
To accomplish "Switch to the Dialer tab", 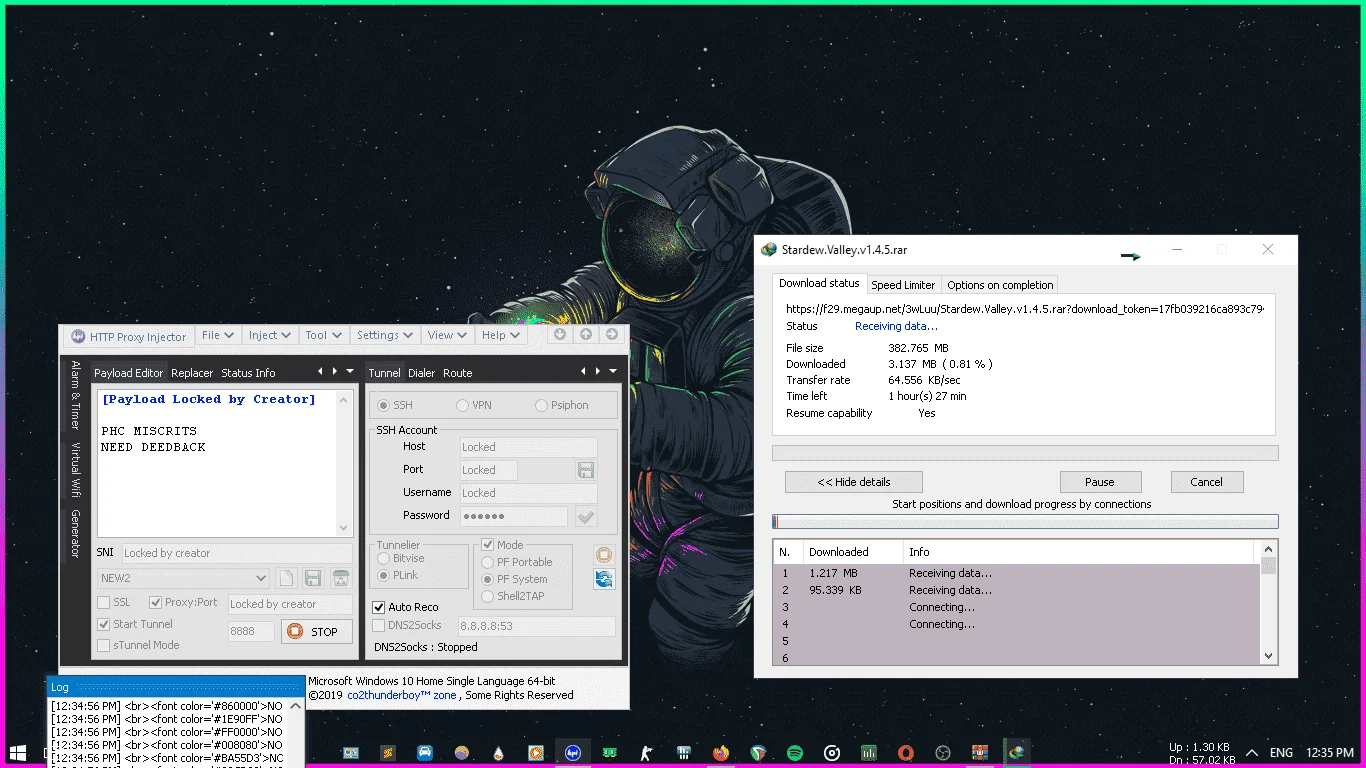I will point(421,373).
